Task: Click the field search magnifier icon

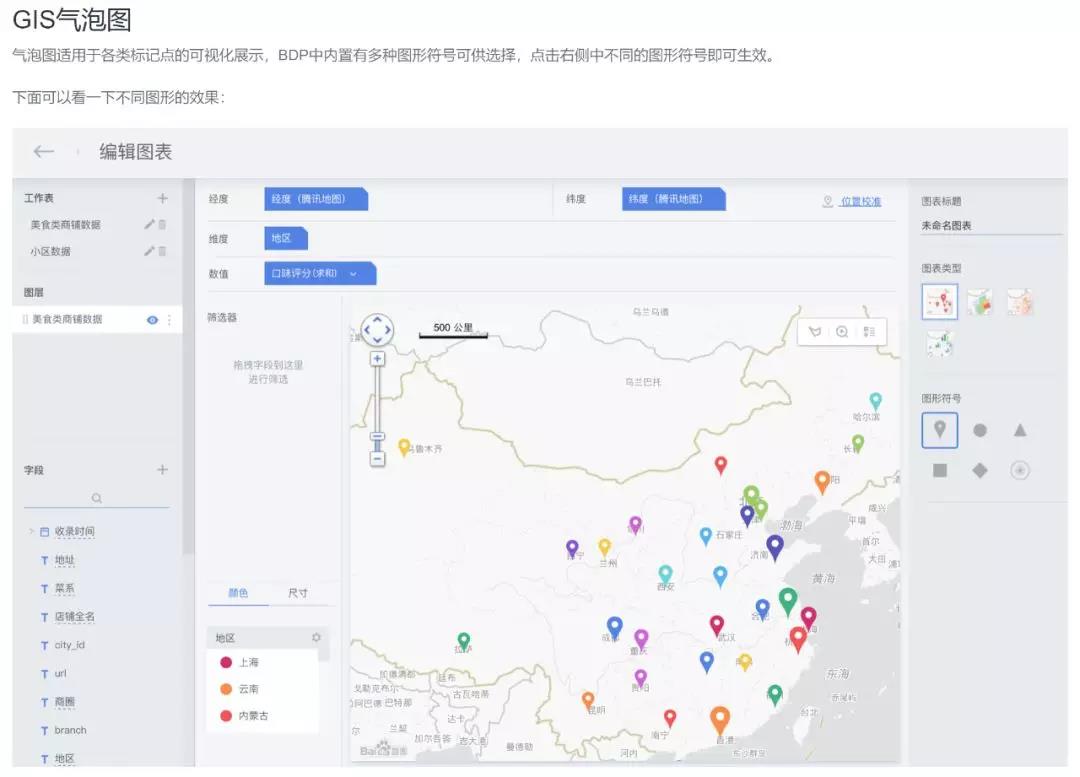Action: tap(96, 498)
